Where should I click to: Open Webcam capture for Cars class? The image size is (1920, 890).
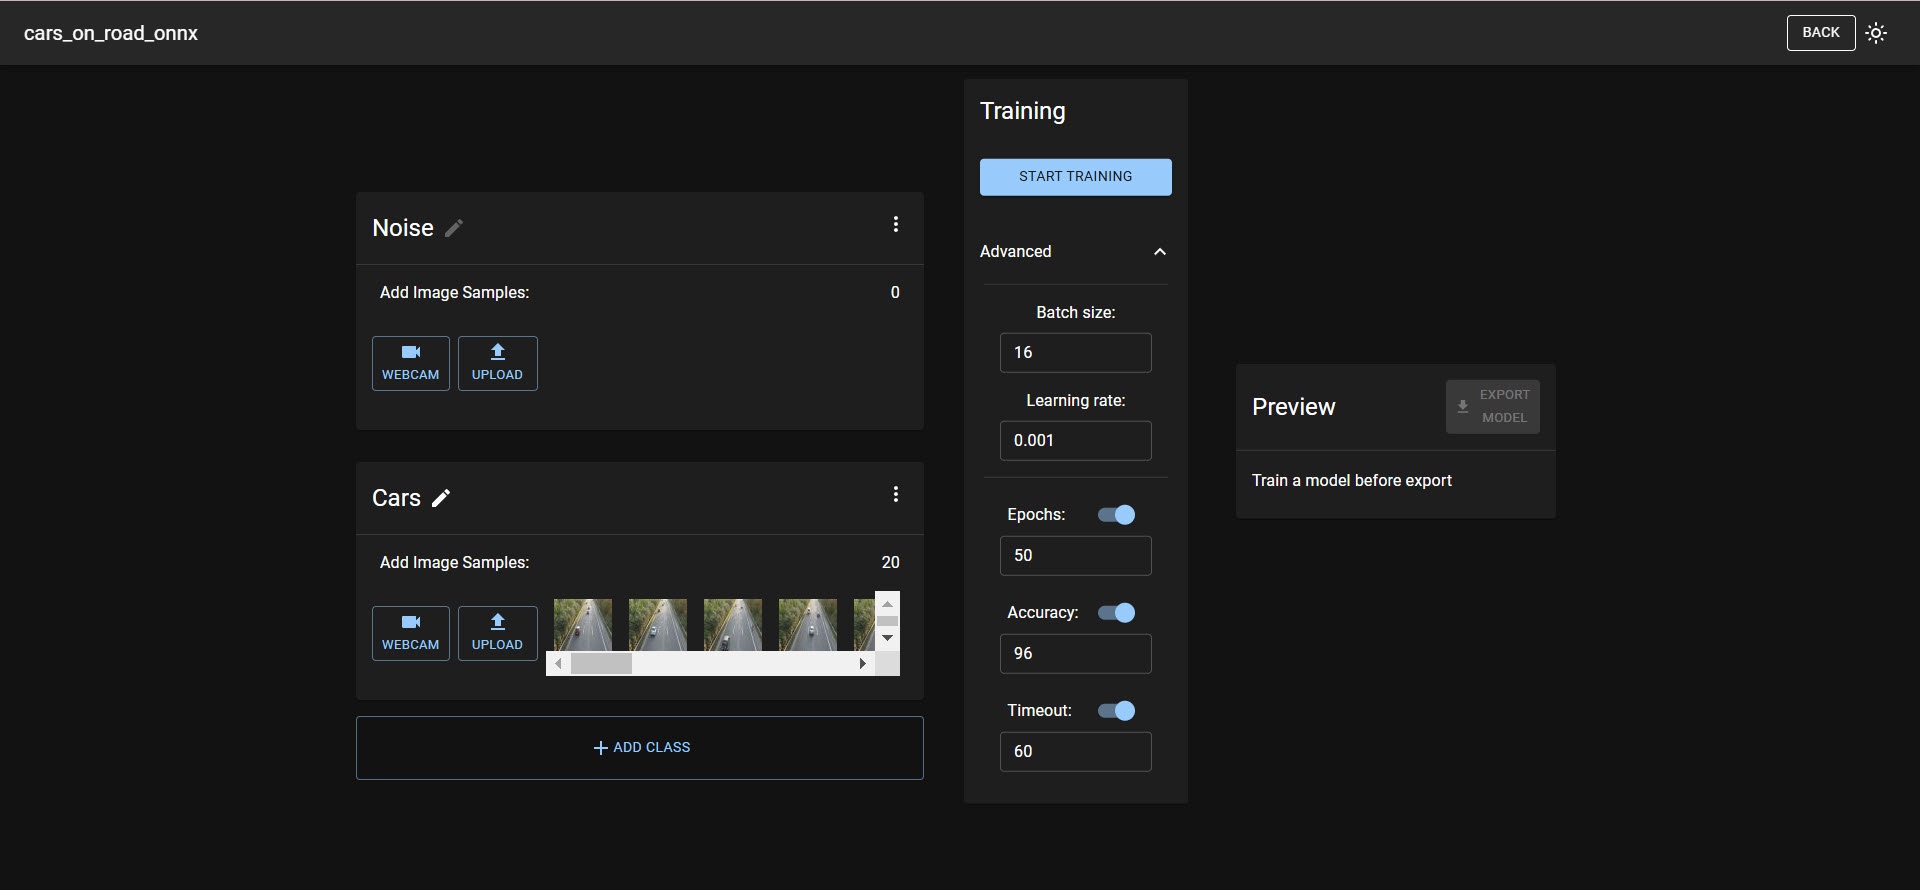click(x=410, y=633)
